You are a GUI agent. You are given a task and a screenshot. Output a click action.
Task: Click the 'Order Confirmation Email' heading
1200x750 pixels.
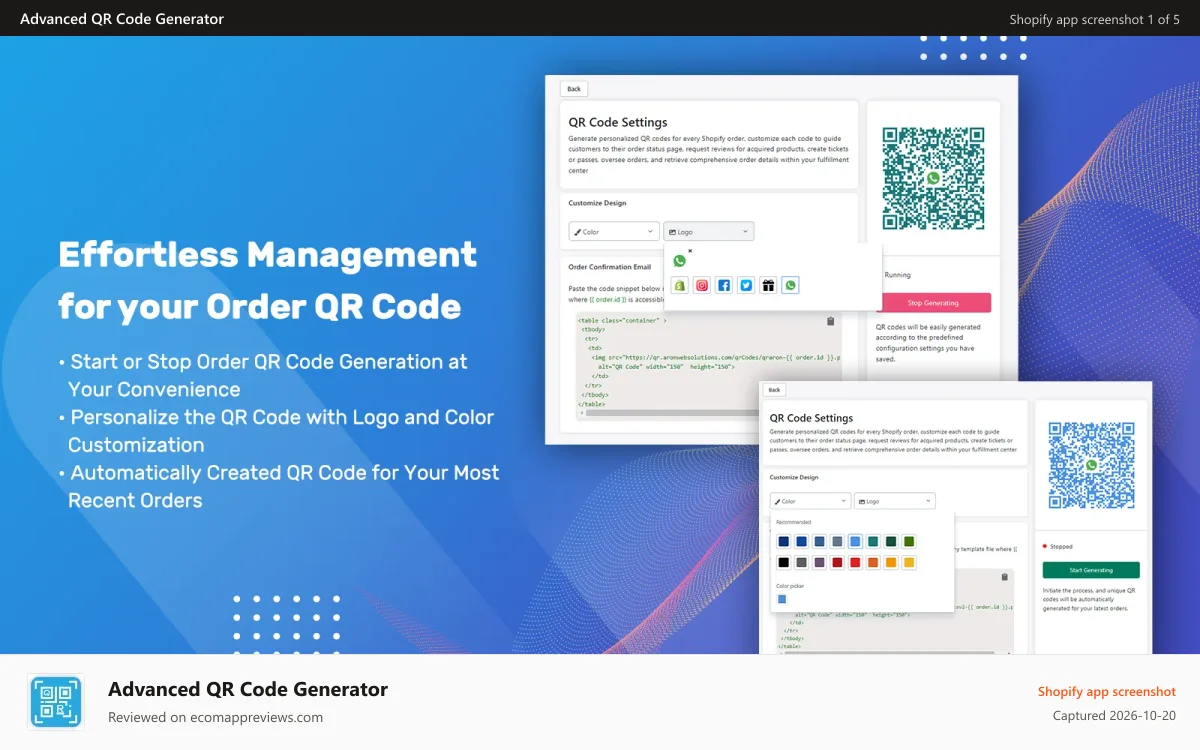tap(610, 267)
